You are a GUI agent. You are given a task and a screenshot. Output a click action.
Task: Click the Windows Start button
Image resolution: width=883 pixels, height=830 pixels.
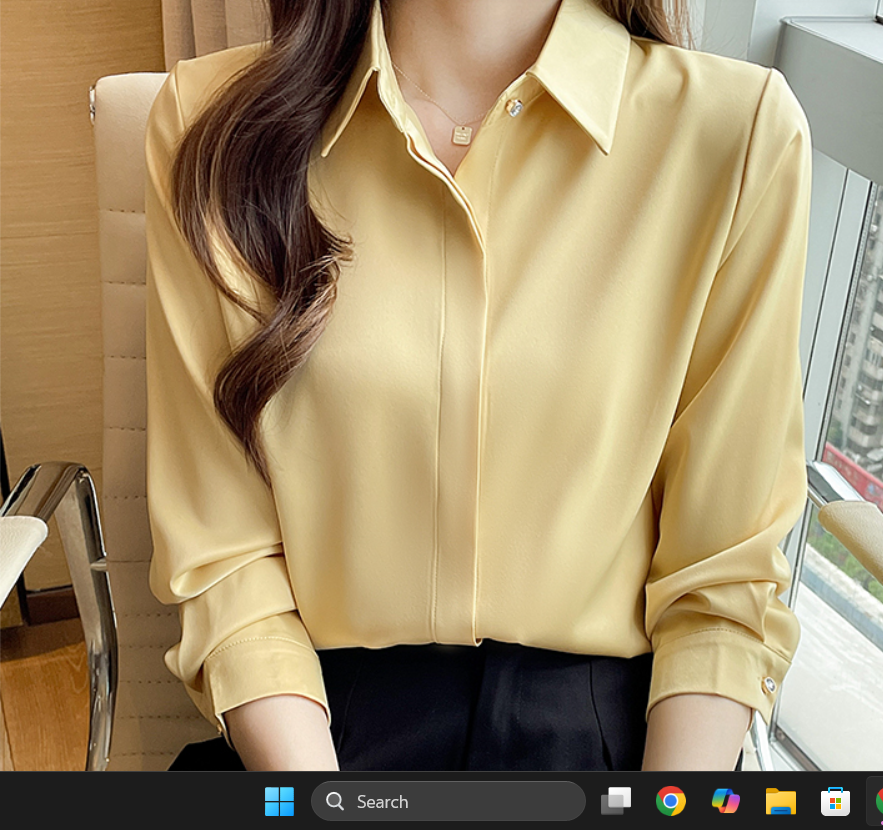pos(279,801)
